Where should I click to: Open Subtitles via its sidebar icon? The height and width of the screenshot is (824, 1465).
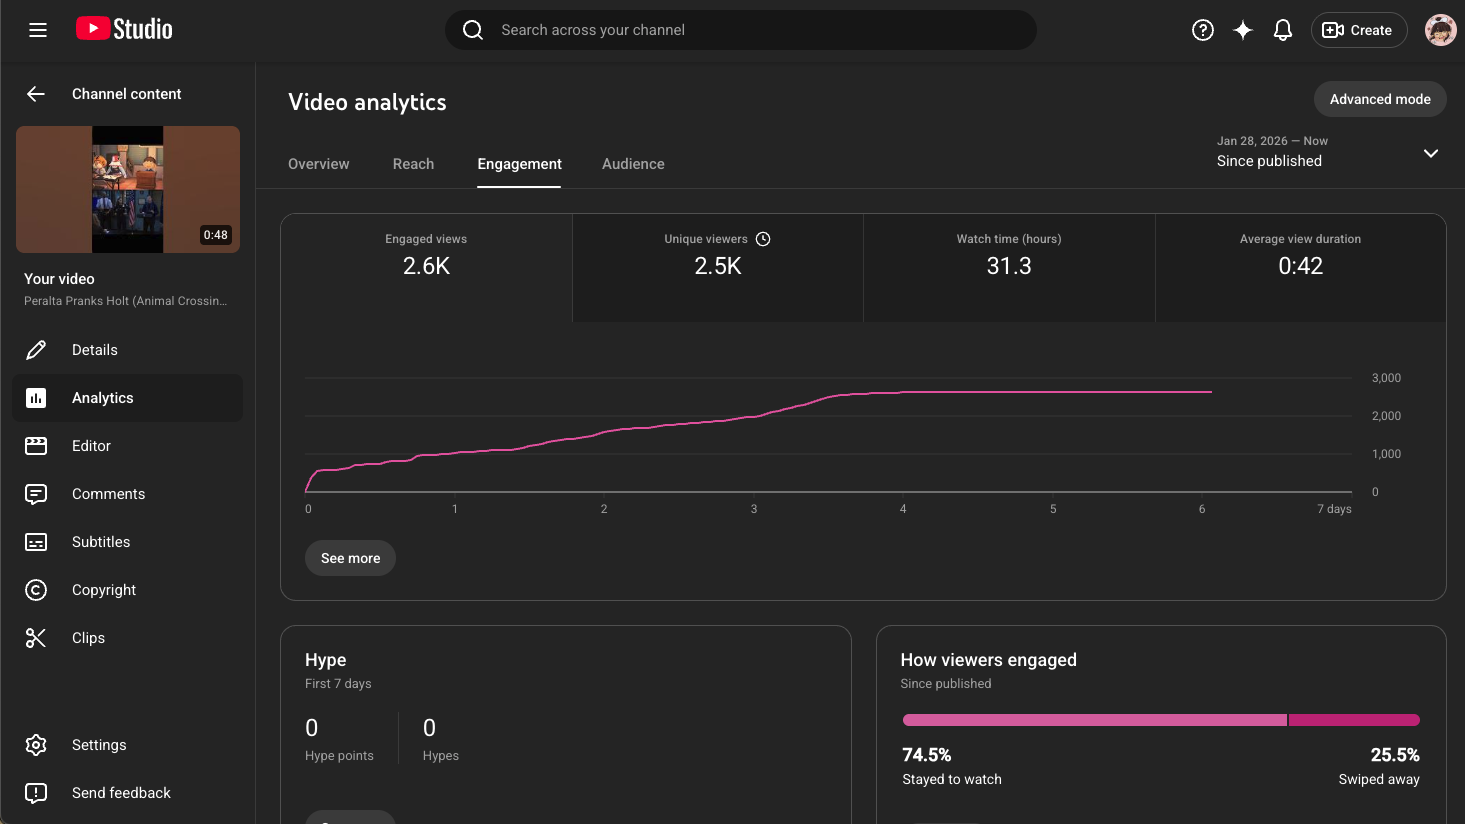(x=36, y=541)
